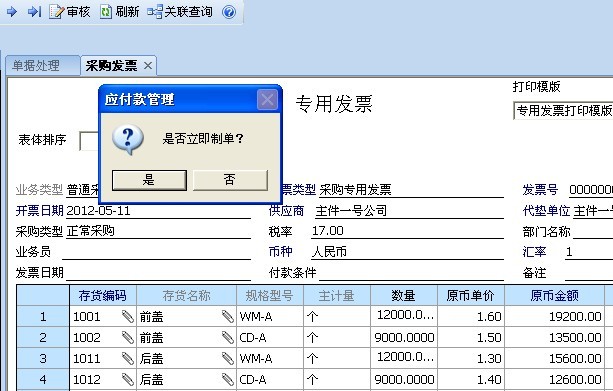Open the blue help question-mark icon
Screen dimensions: 613x391
[x=229, y=12]
